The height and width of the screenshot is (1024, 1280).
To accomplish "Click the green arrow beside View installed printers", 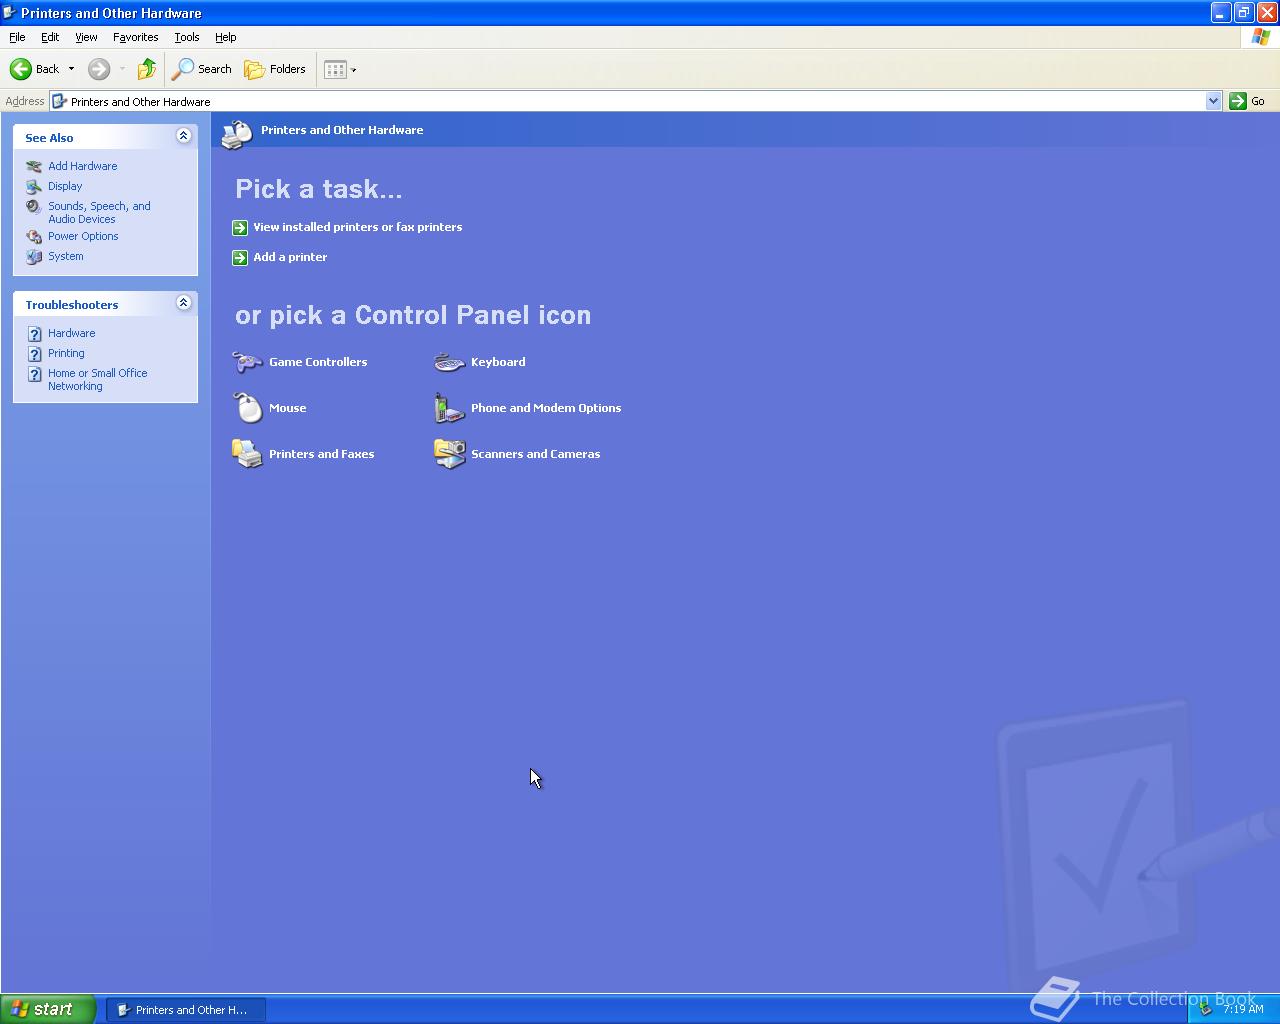I will (x=240, y=228).
